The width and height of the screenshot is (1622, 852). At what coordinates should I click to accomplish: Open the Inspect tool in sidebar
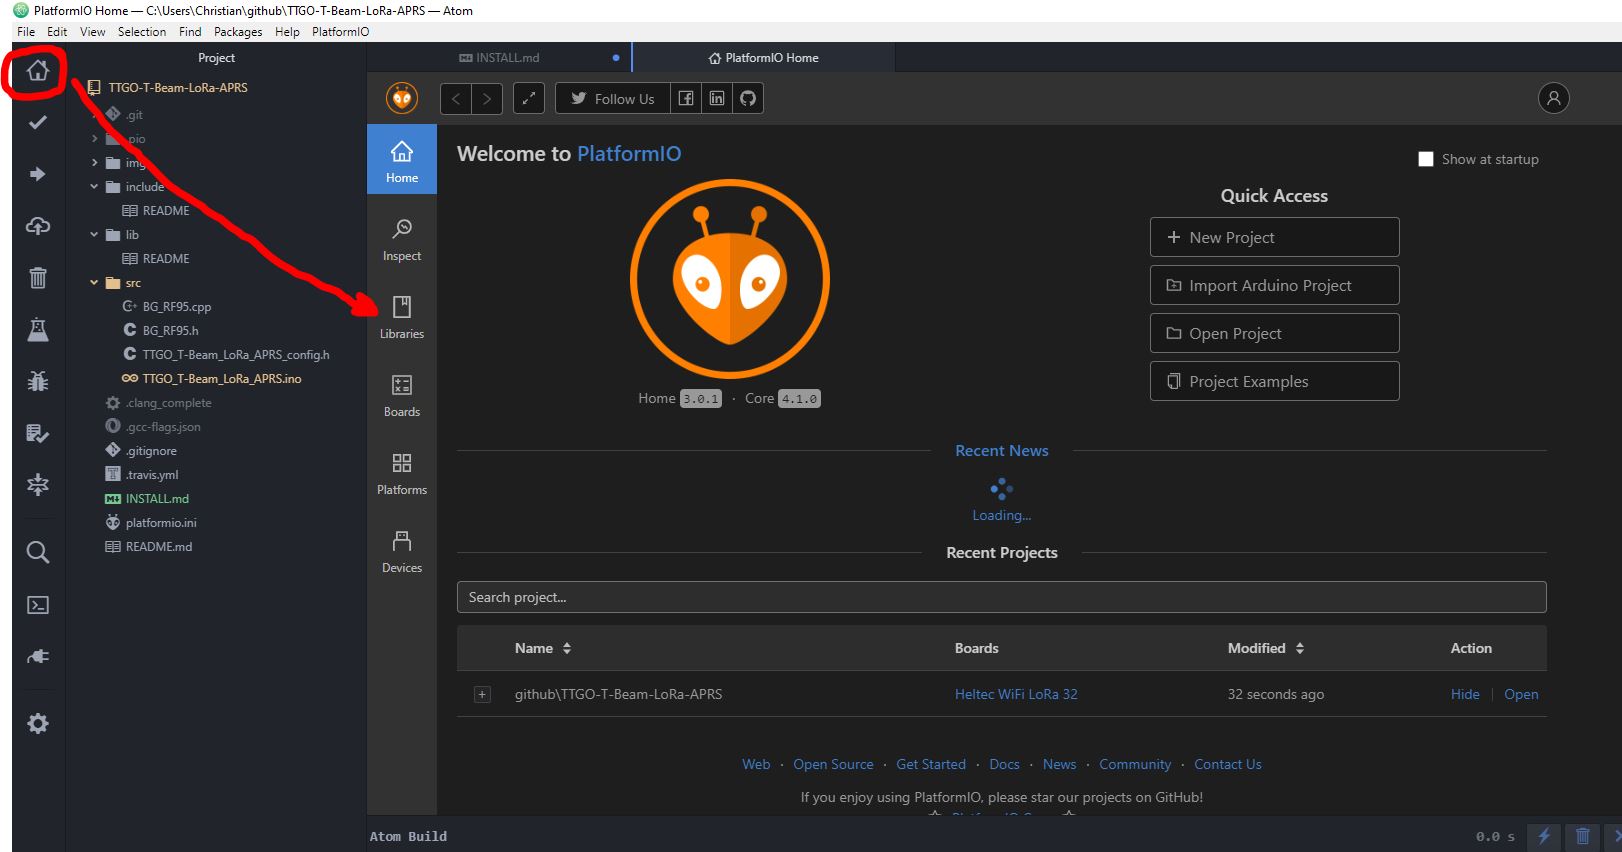(402, 239)
